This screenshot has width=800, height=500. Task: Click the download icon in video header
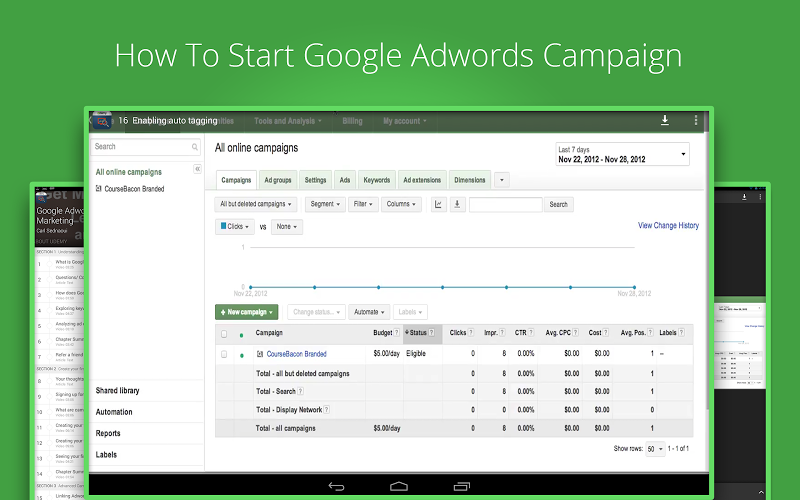[665, 120]
